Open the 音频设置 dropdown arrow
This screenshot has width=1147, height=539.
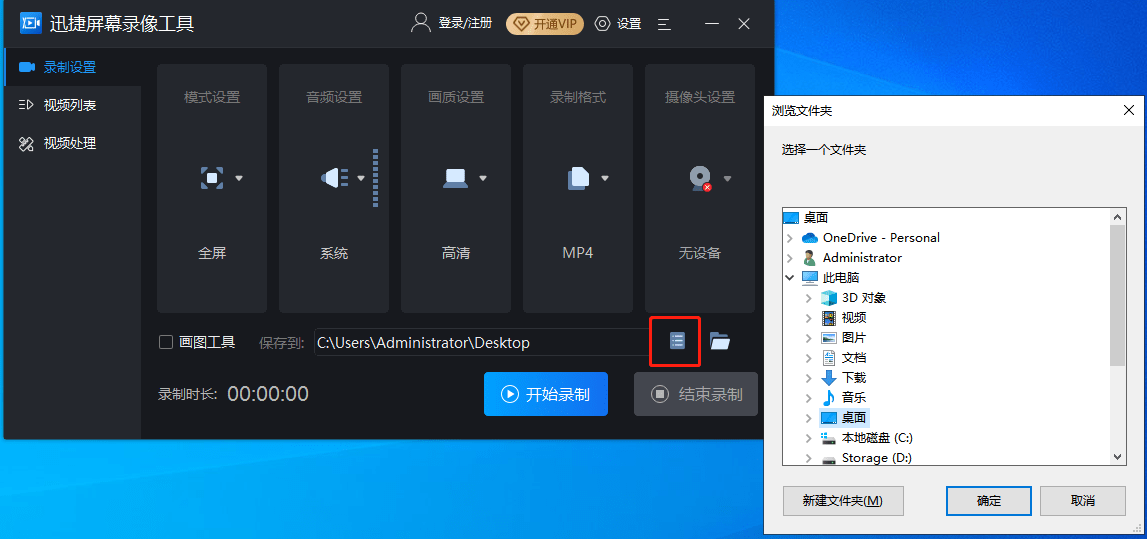coord(361,178)
